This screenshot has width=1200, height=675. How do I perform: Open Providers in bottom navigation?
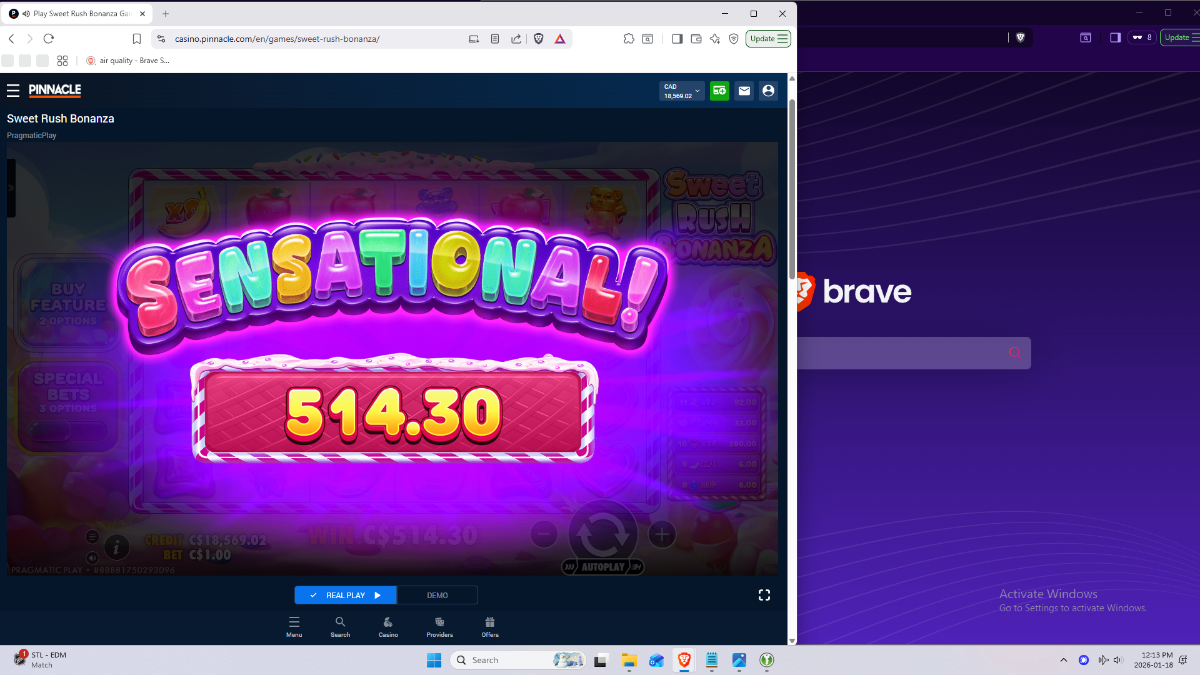pyautogui.click(x=439, y=627)
